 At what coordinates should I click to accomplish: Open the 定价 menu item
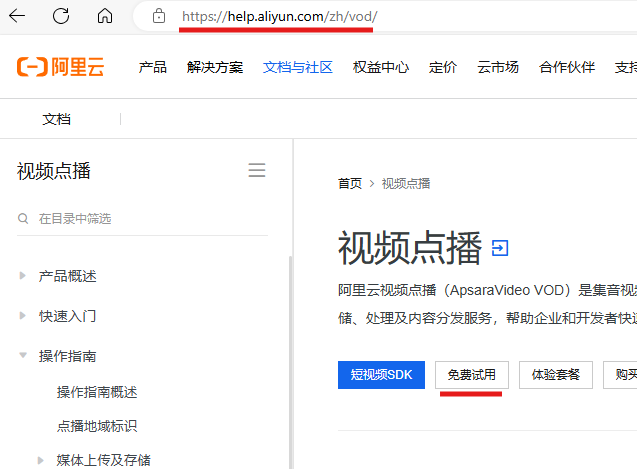[x=443, y=67]
